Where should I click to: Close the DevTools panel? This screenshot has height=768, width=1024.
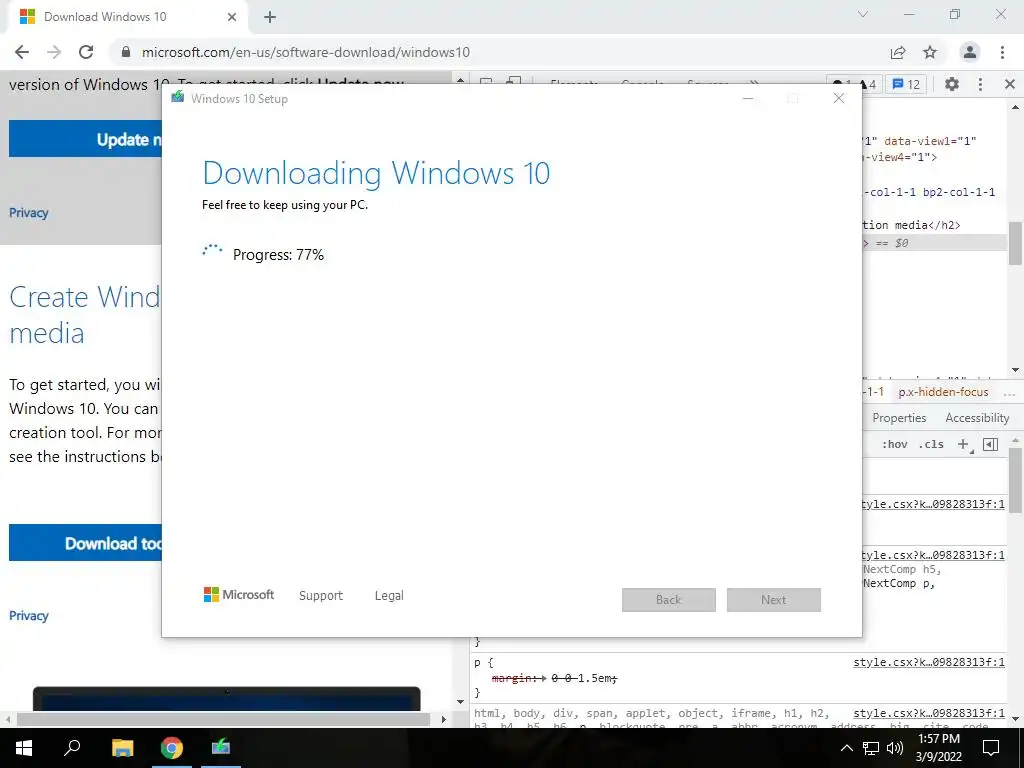[x=1010, y=84]
